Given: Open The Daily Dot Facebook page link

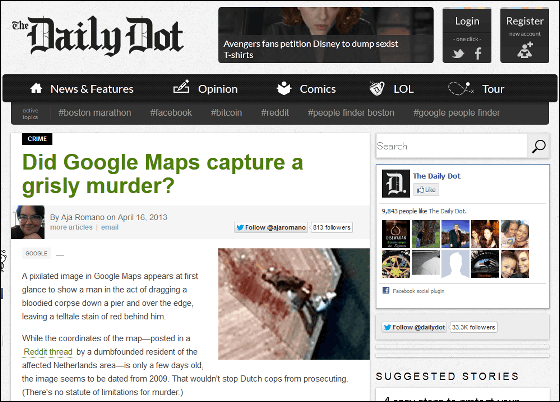Looking at the screenshot, I should tap(436, 176).
